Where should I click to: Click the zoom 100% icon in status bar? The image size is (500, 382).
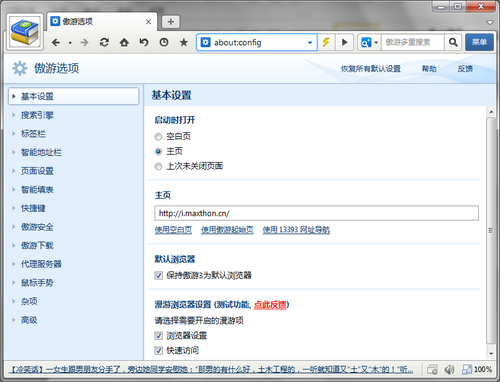[x=467, y=369]
